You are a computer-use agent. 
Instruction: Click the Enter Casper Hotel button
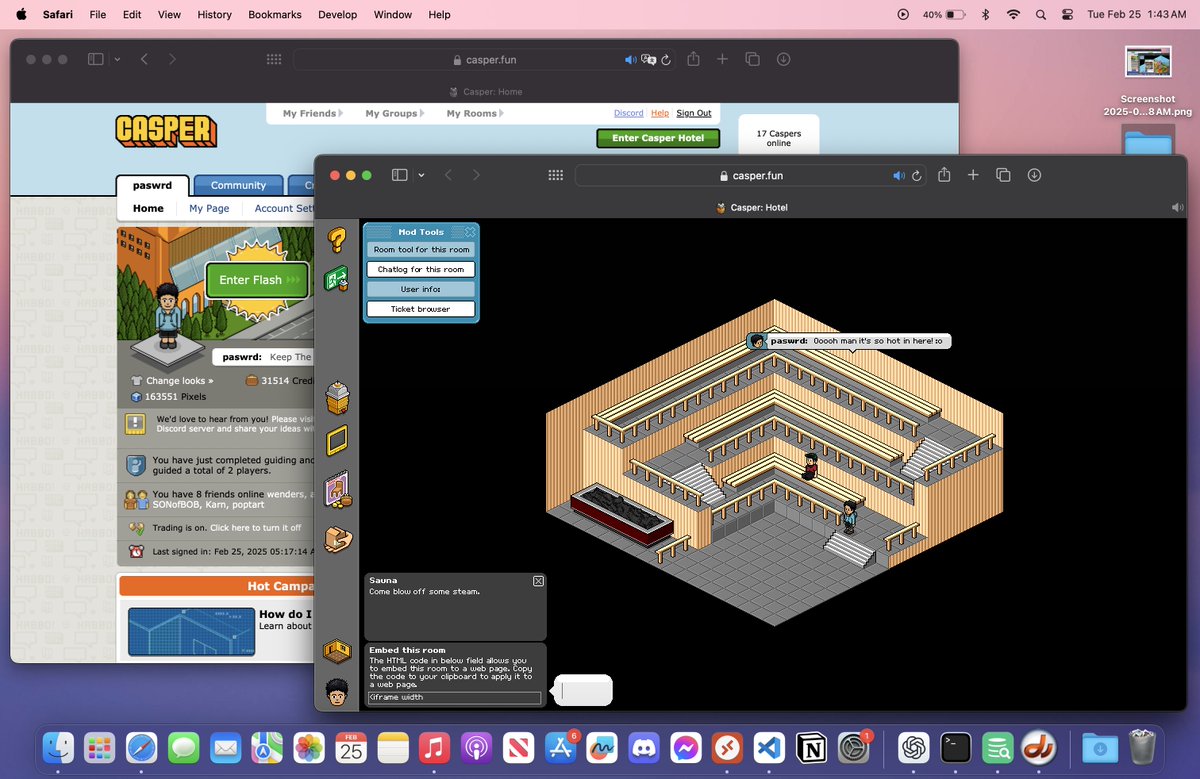pos(658,138)
